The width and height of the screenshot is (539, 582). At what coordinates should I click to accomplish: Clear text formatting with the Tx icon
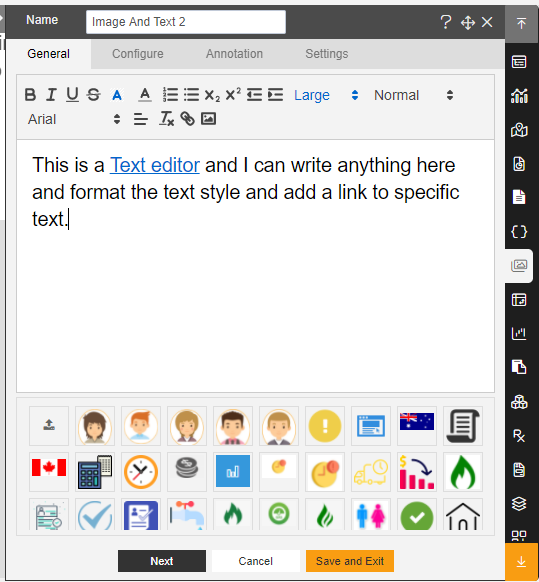pyautogui.click(x=166, y=119)
